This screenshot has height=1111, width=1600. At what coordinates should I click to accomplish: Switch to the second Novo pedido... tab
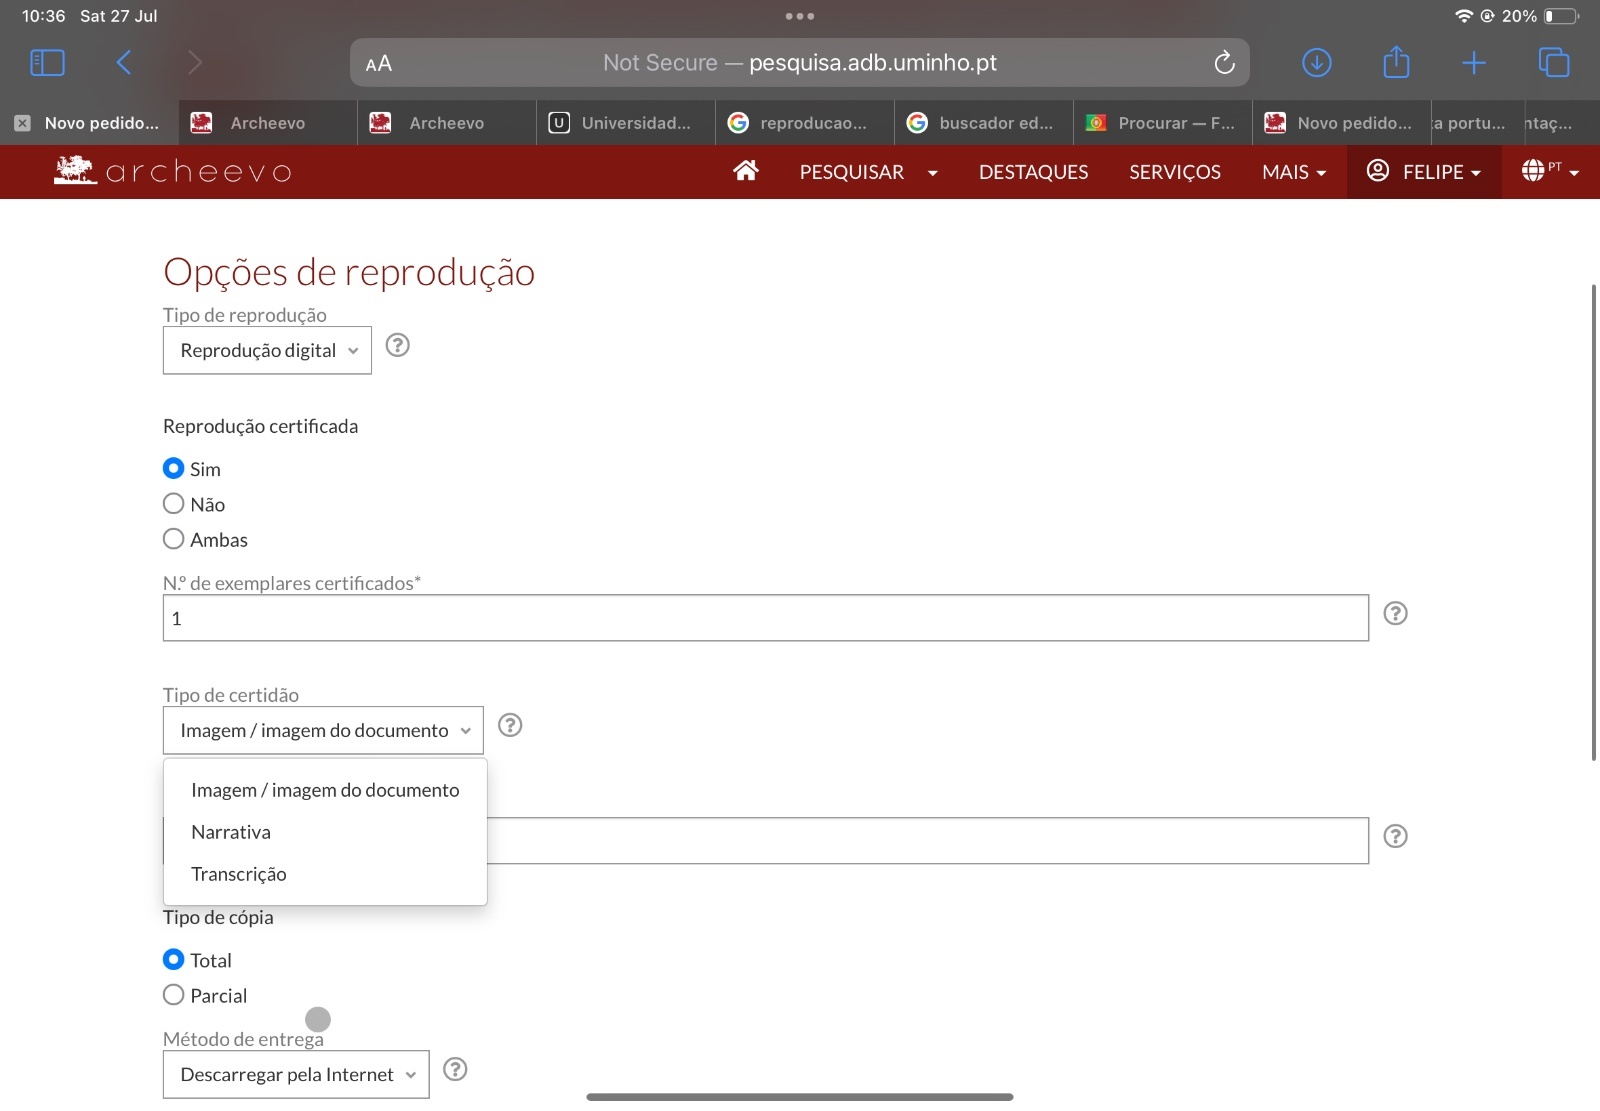(1342, 123)
